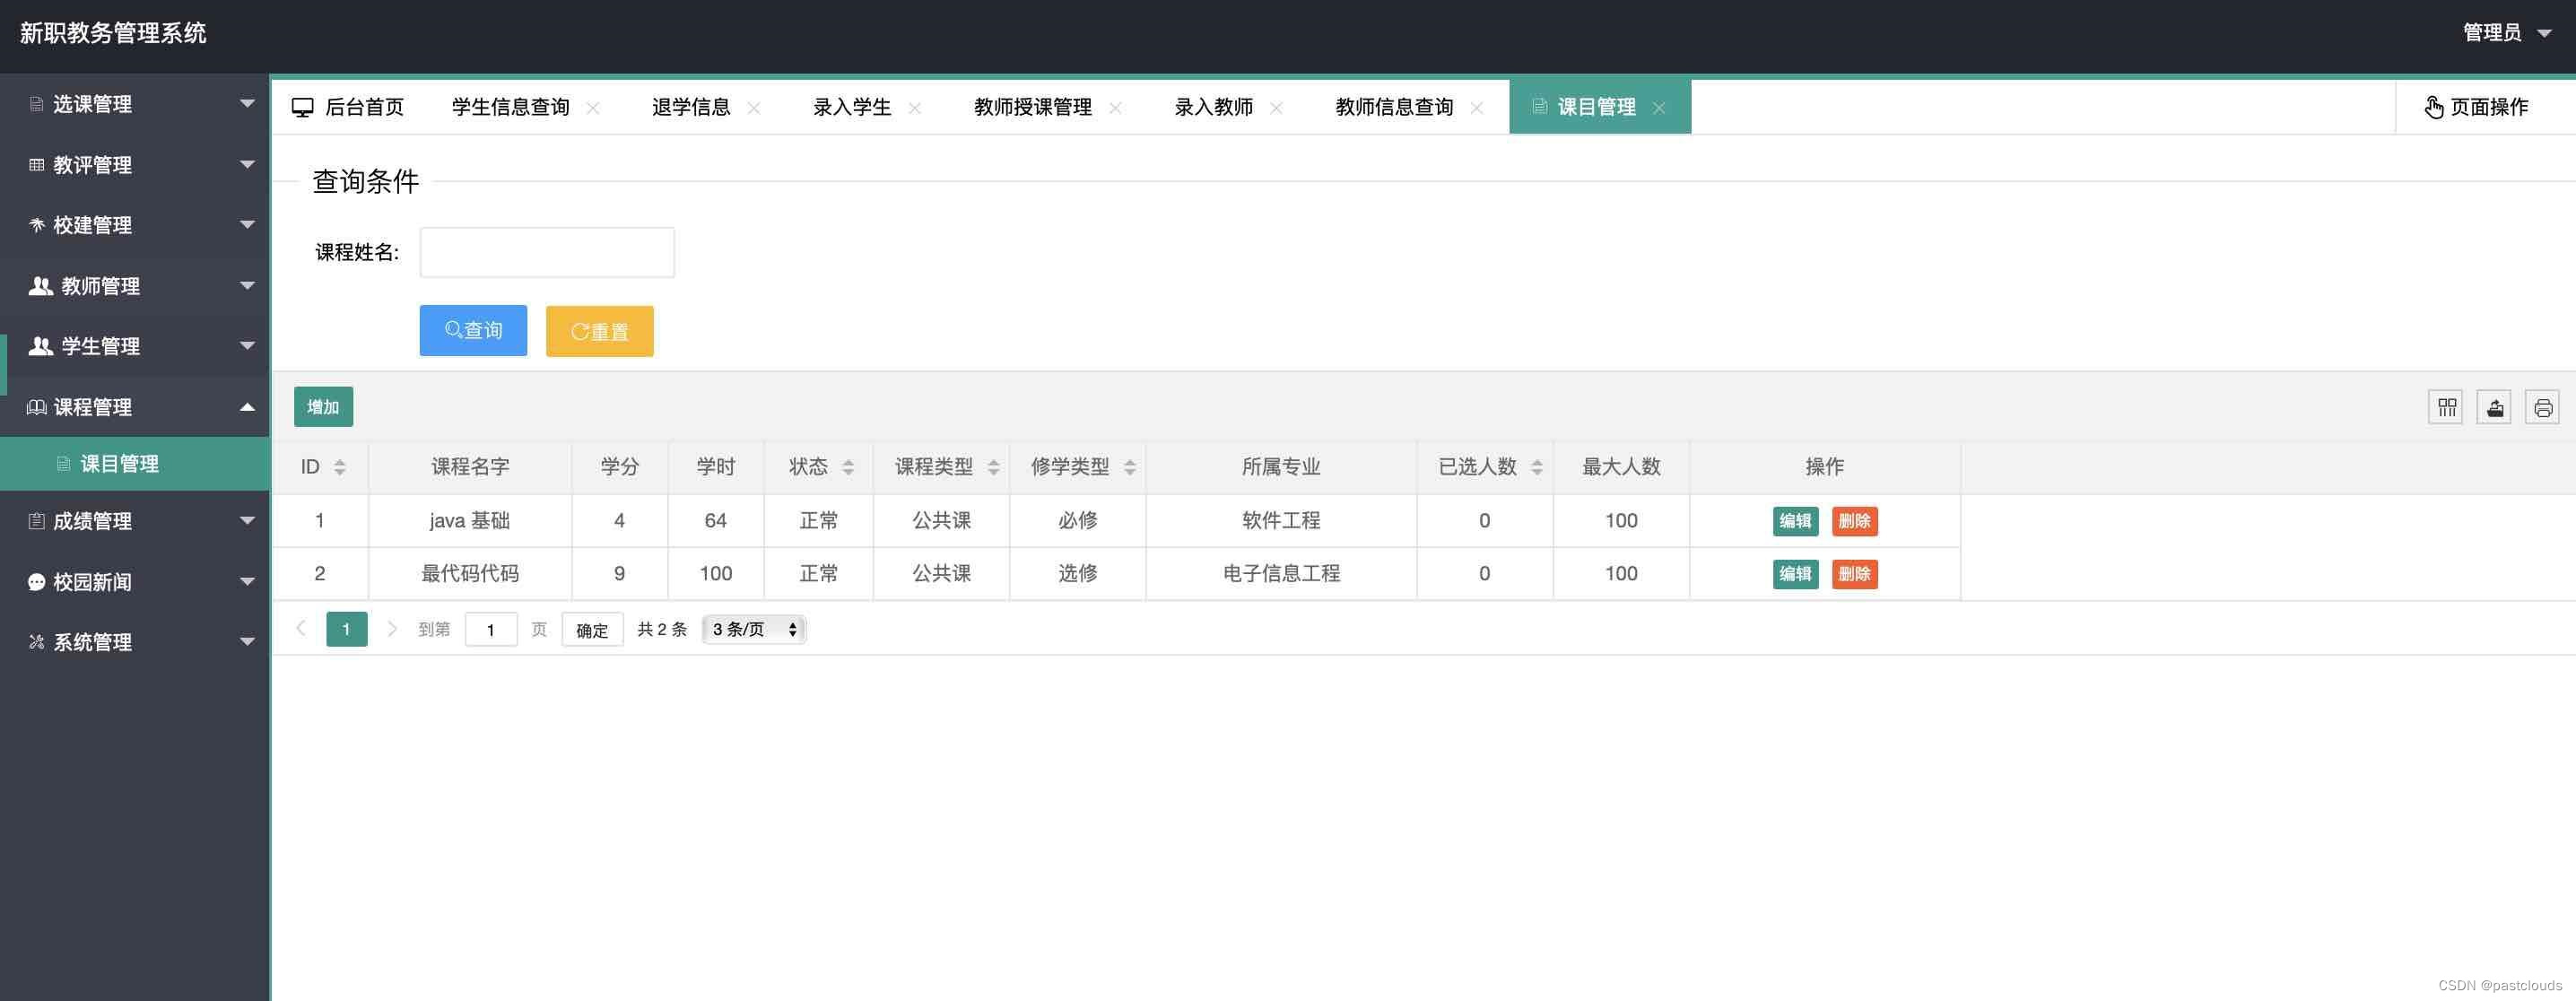2576x1001 pixels.
Task: Close the 学生信息查询 tab
Action: 593,108
